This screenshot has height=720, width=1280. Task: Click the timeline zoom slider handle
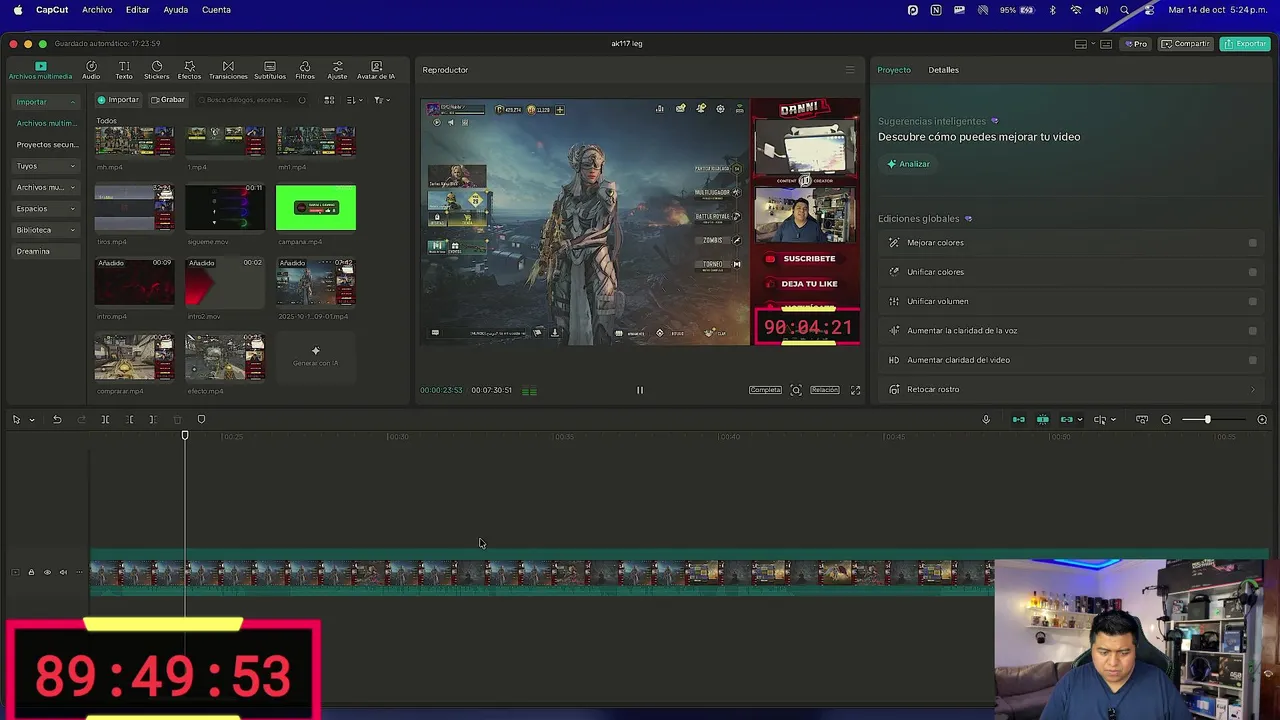coord(1207,419)
